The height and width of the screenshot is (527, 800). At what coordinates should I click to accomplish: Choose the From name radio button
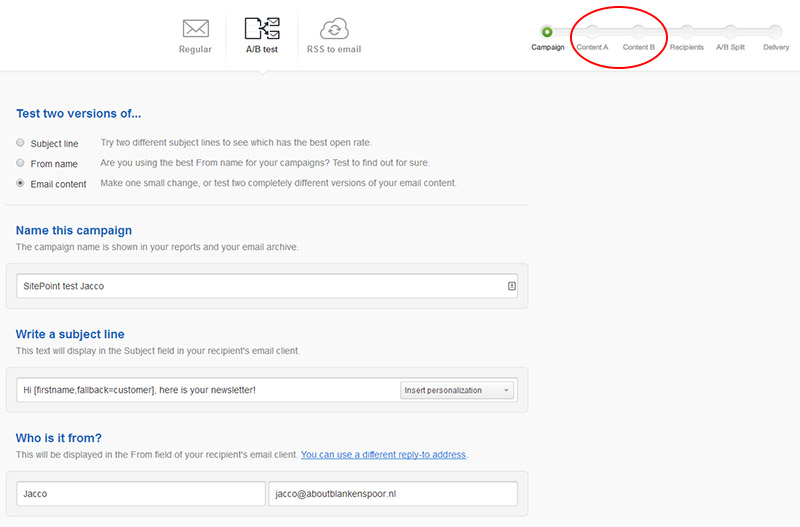click(x=20, y=163)
